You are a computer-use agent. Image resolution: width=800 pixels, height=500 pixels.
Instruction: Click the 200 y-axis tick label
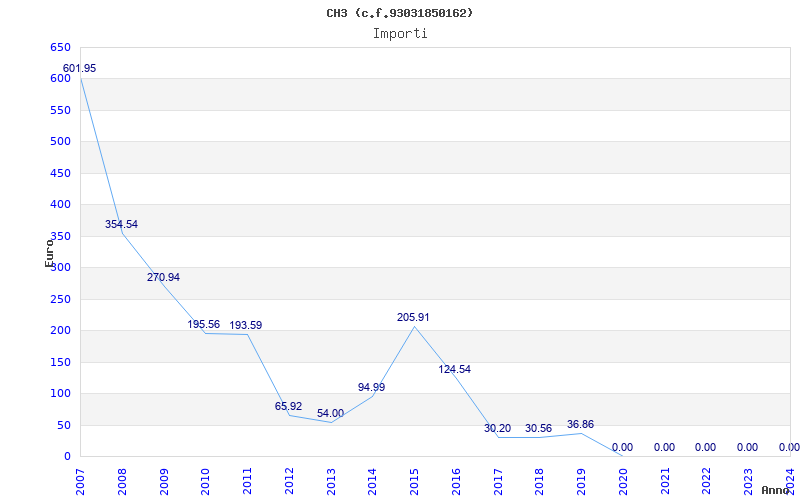60,331
